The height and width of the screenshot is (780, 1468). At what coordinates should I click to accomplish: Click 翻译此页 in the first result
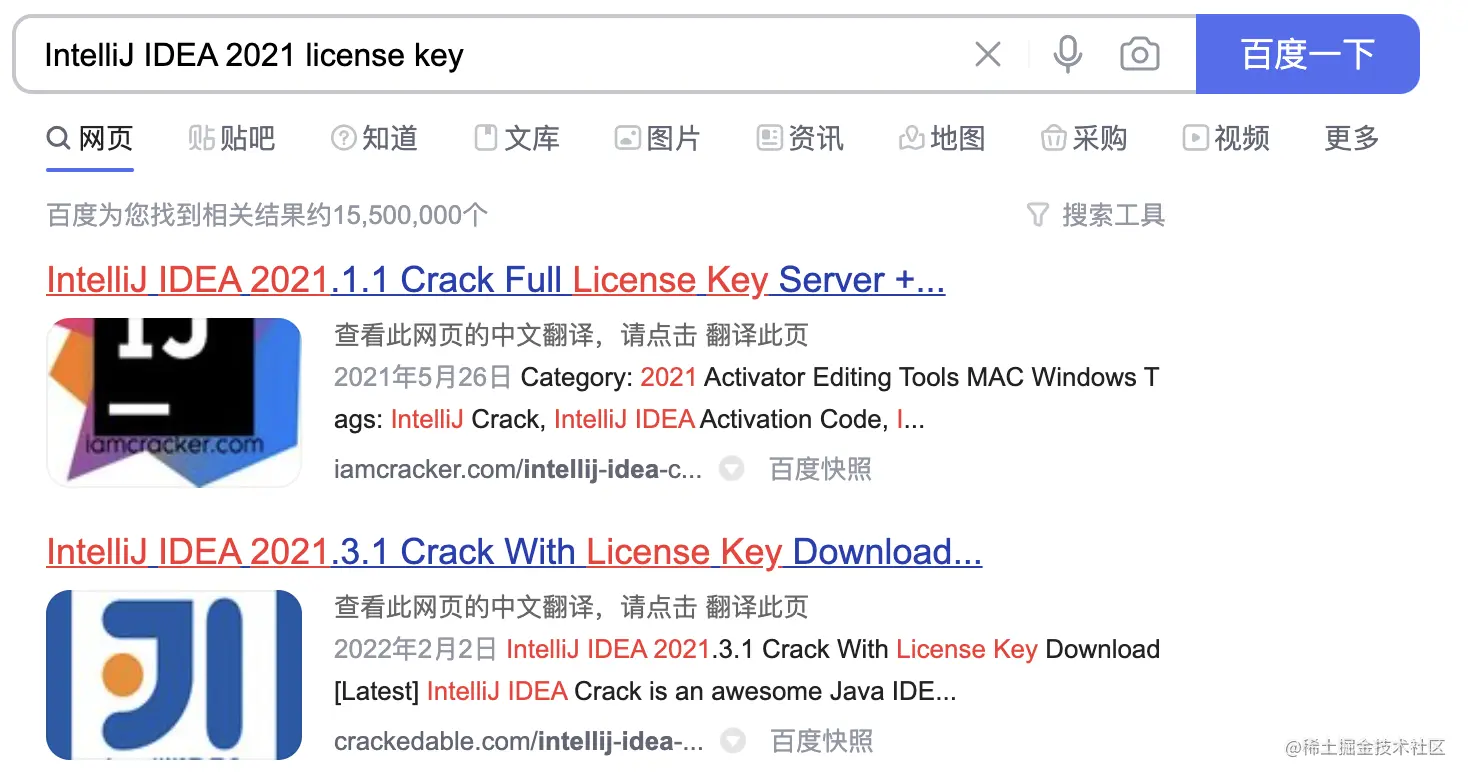click(x=757, y=335)
